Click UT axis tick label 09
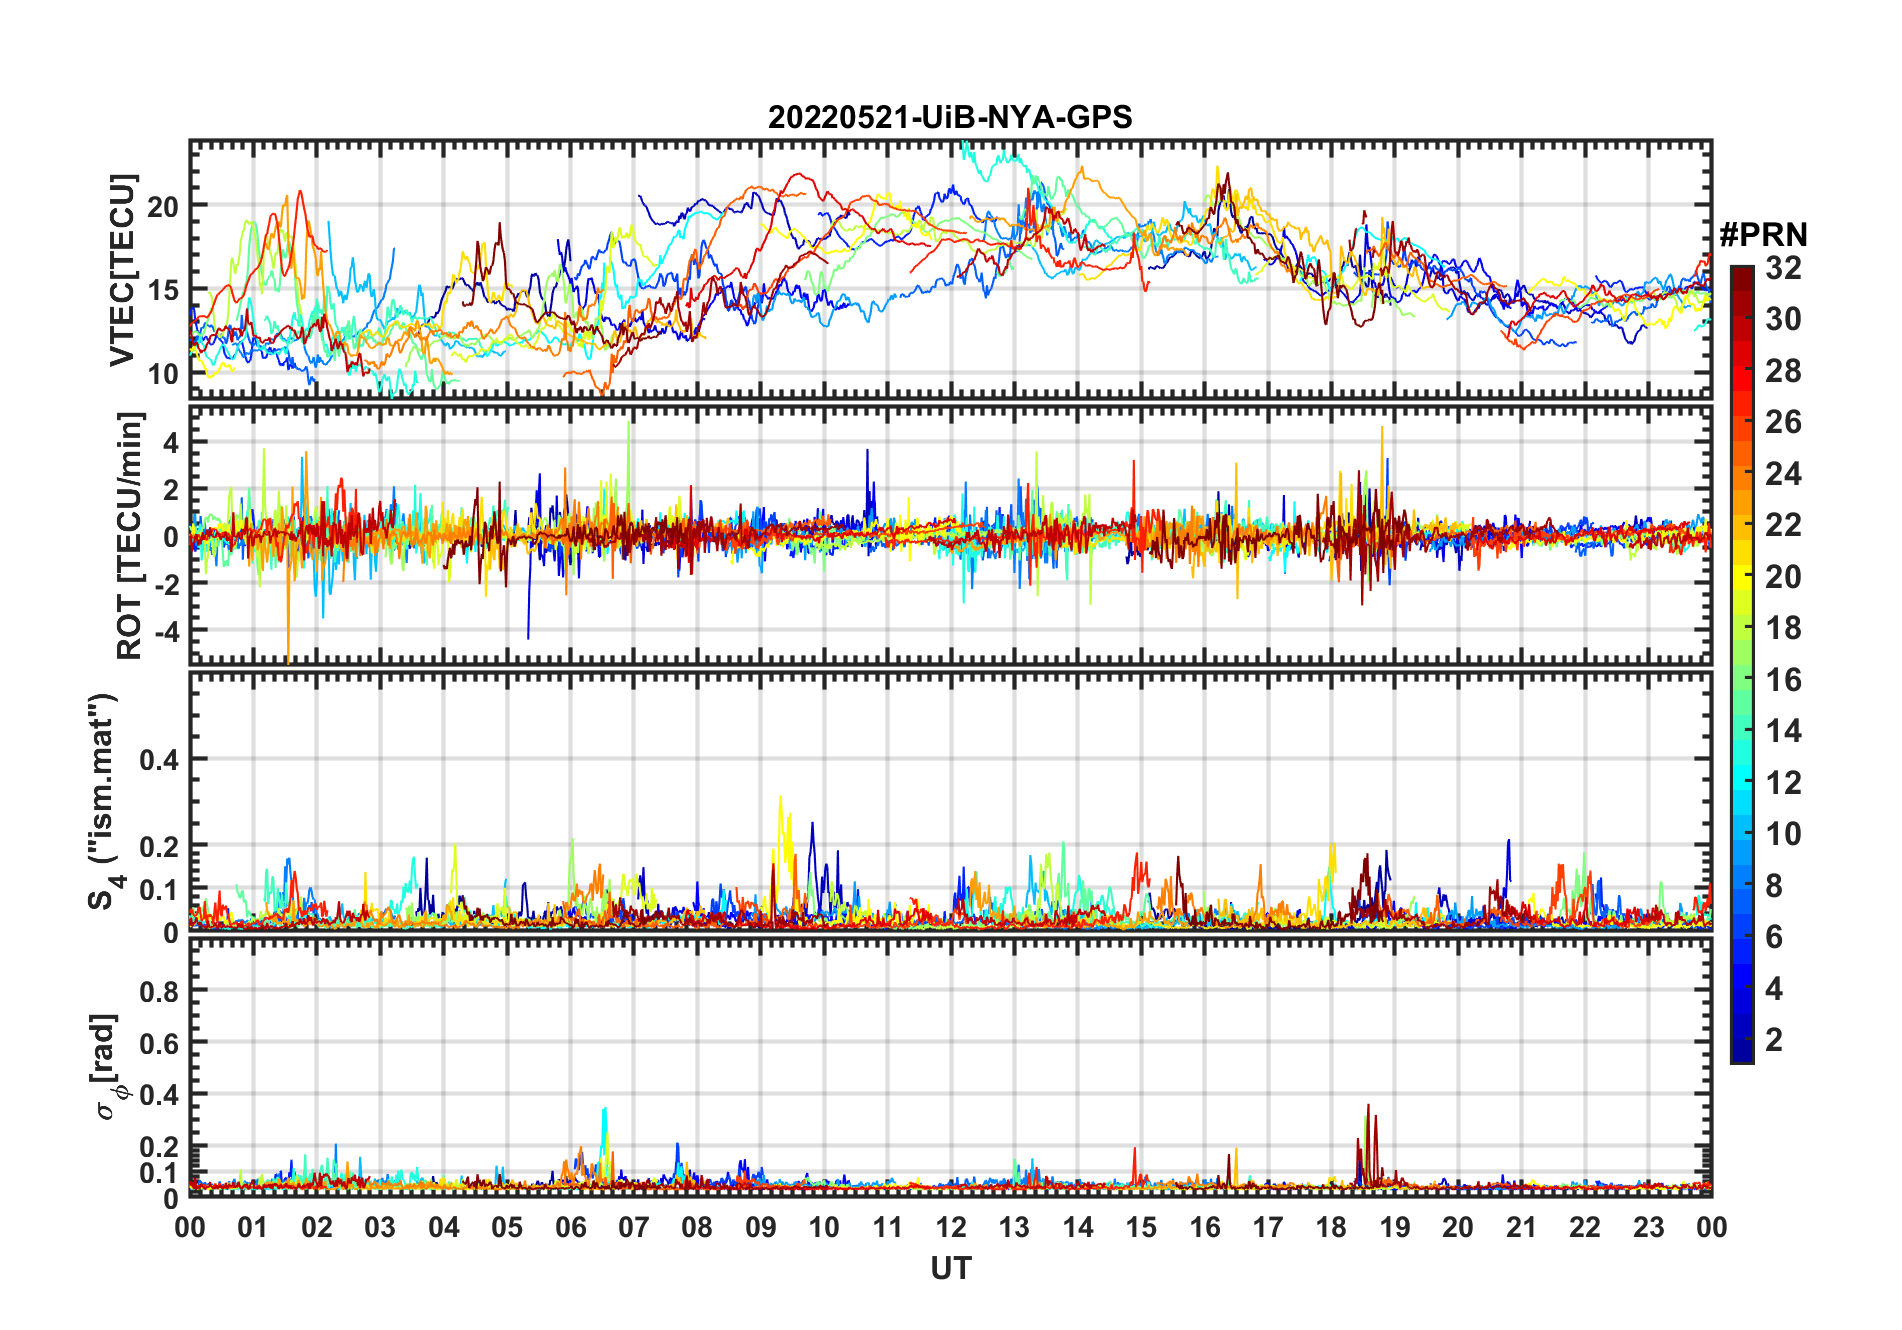1902x1330 pixels. [x=761, y=1227]
